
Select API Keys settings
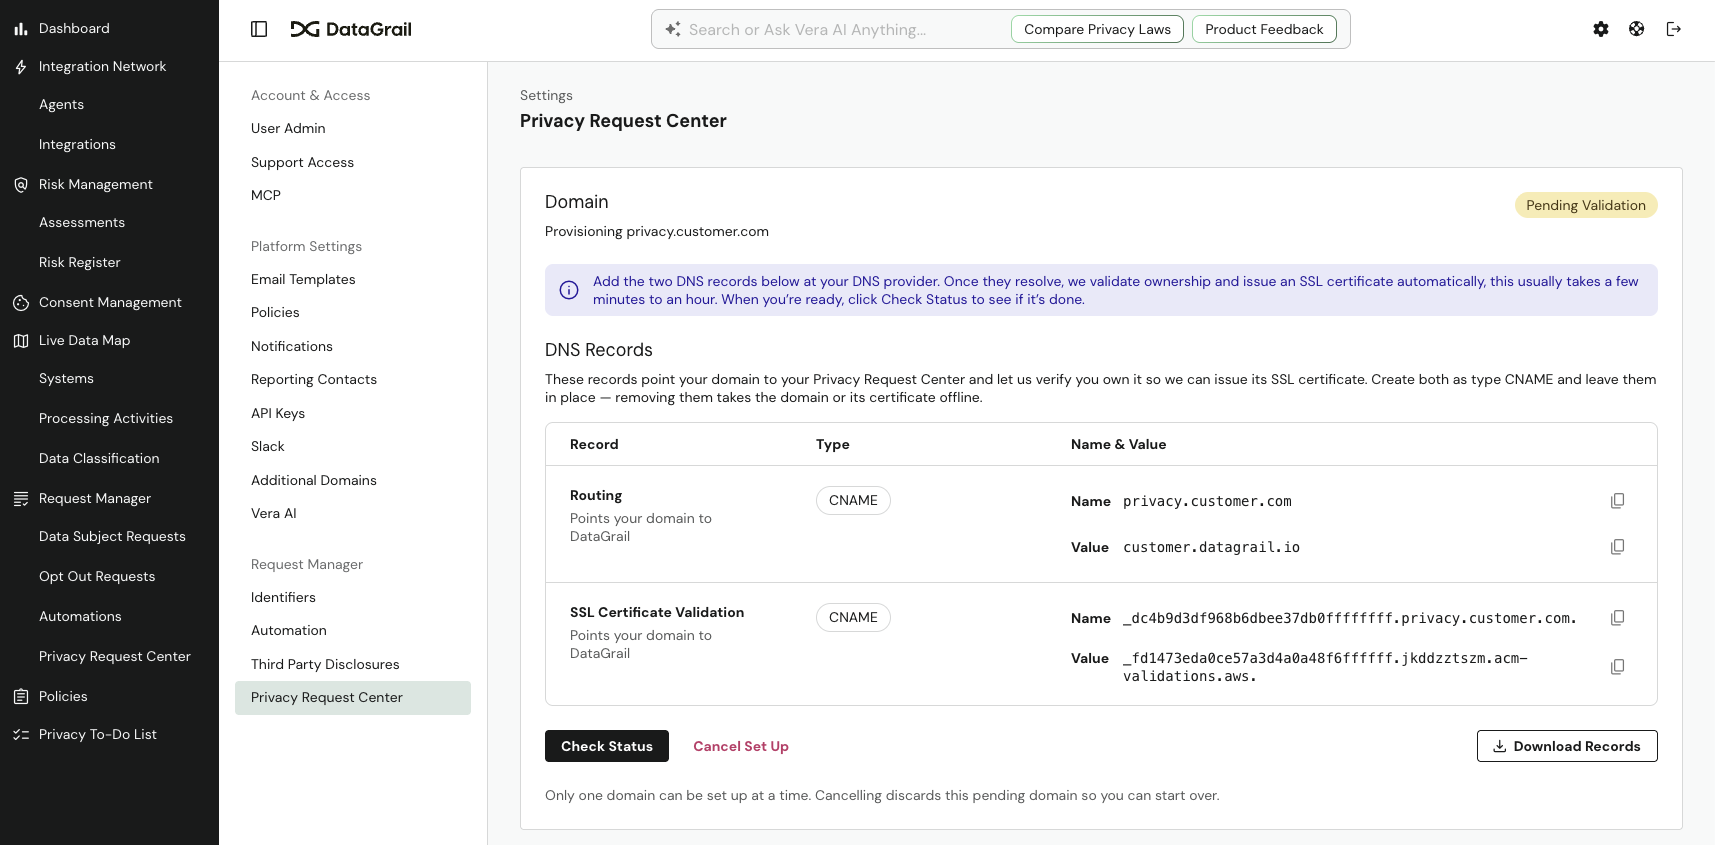point(278,414)
